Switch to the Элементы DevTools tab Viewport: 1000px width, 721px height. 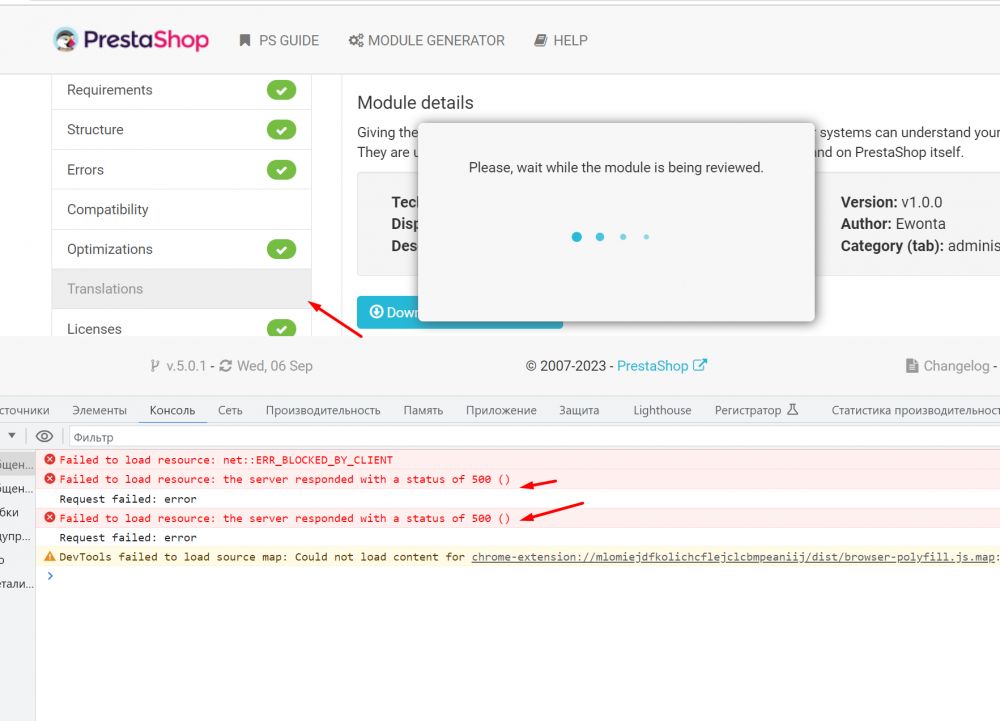(99, 411)
